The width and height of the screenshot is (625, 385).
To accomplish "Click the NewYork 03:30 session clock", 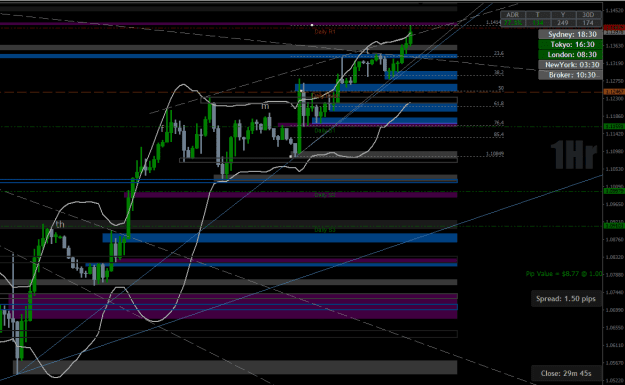I will (570, 65).
